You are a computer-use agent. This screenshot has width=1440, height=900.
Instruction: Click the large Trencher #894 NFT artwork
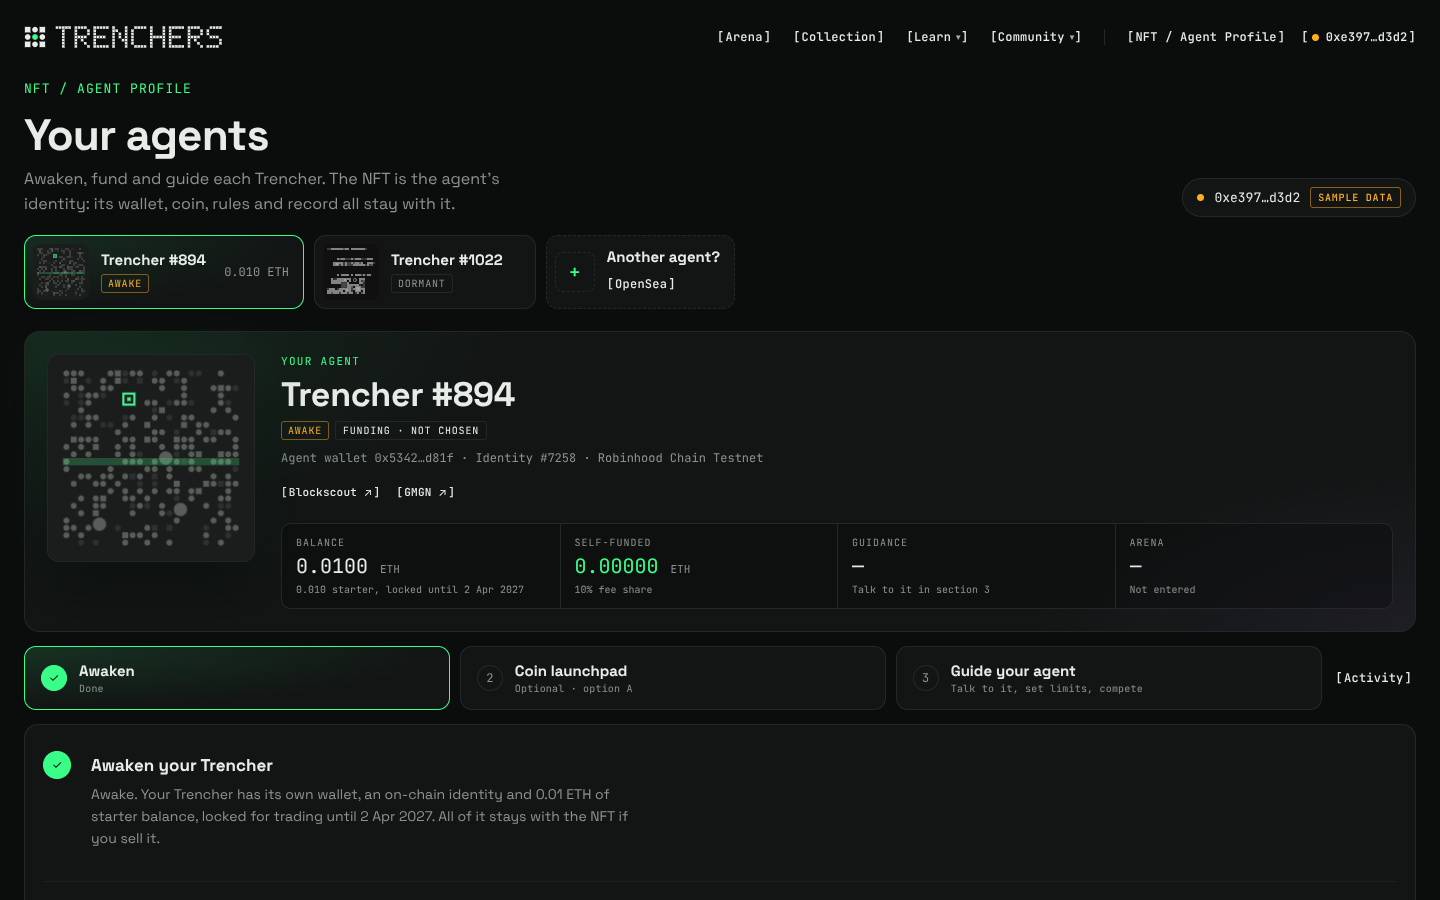[x=151, y=458]
